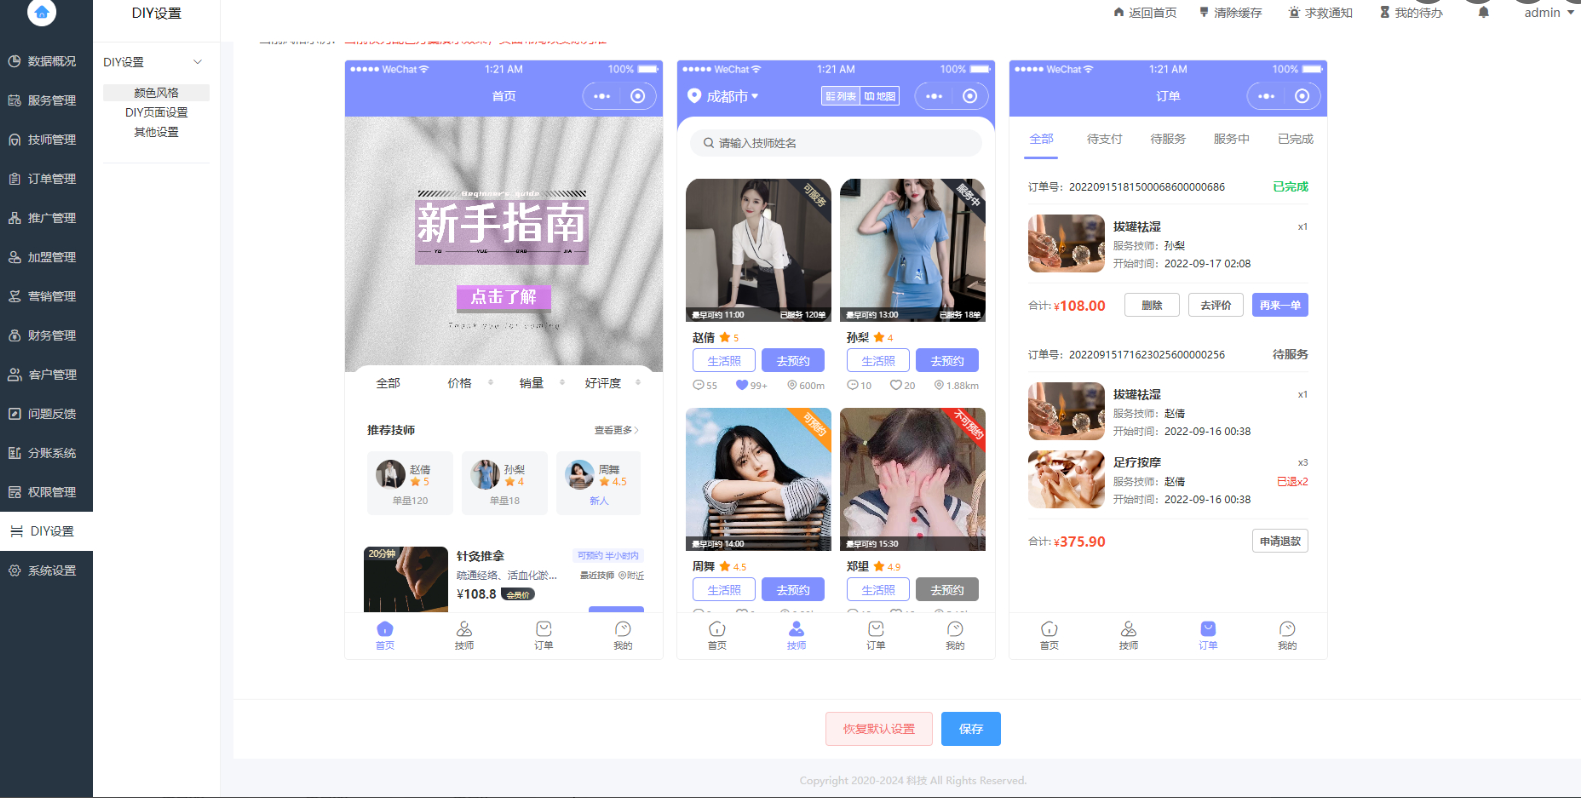The height and width of the screenshot is (798, 1581).
Task: Open 我的待办 in the top bar
Action: 1411,13
